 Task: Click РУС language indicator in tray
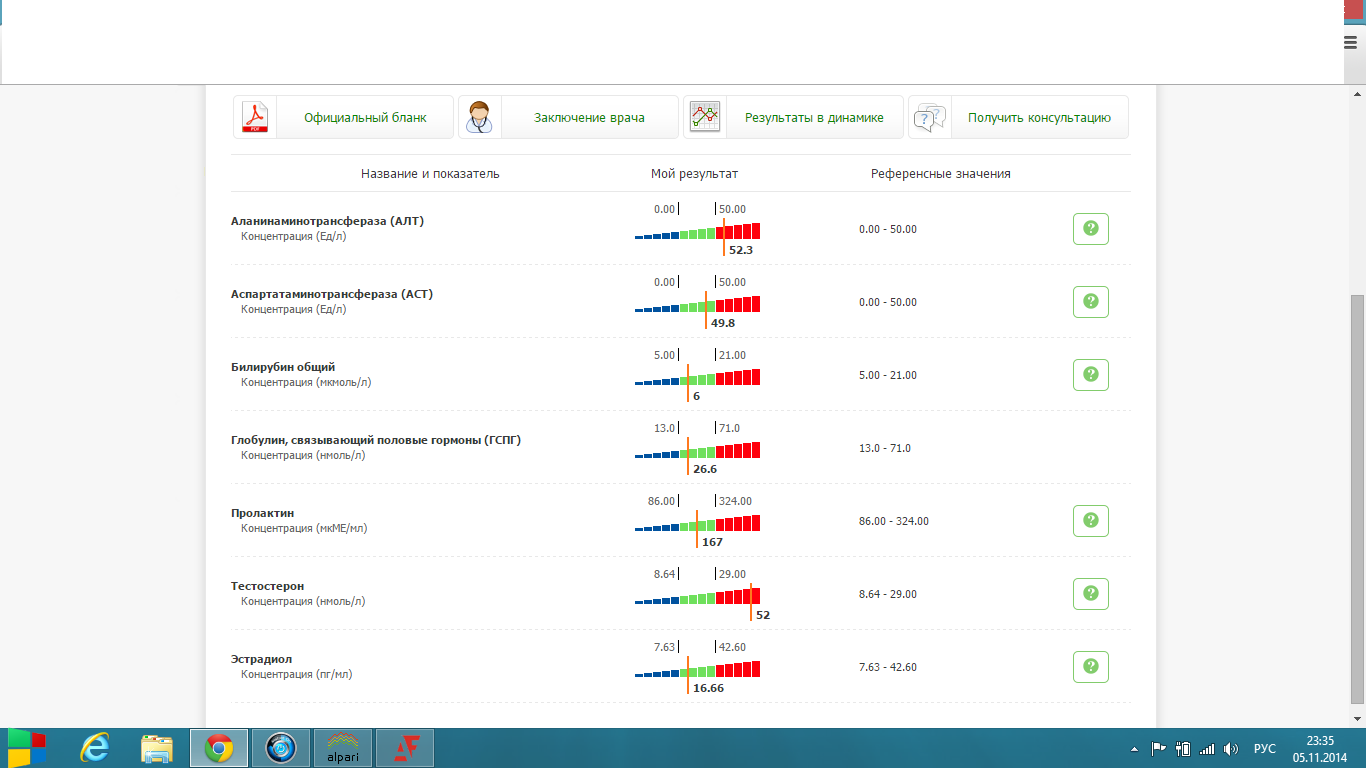(1265, 748)
